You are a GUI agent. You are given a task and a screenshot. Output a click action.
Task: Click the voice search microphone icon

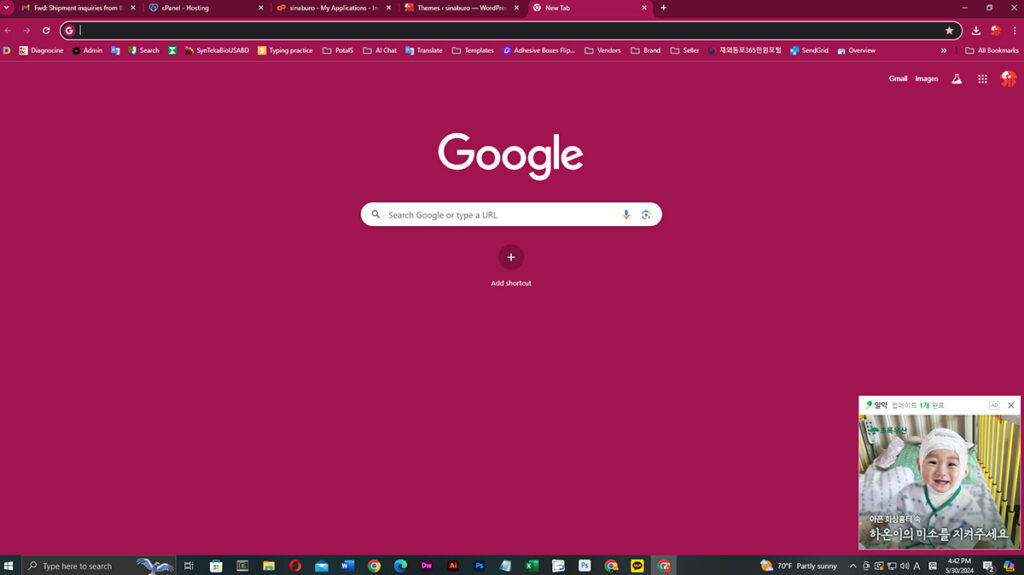626,215
